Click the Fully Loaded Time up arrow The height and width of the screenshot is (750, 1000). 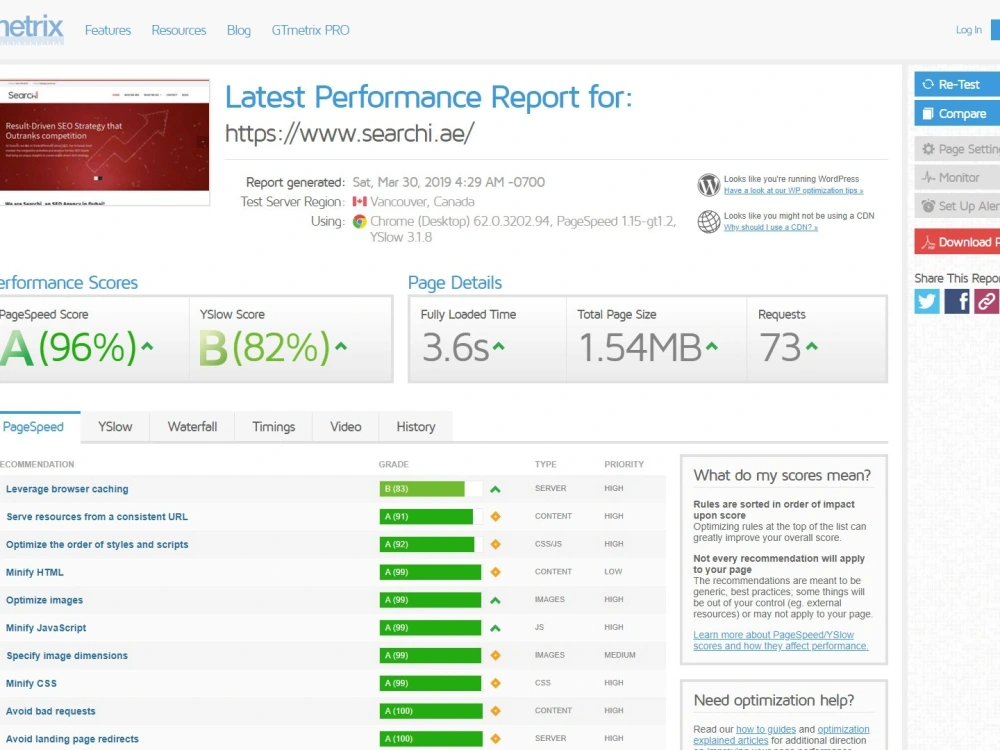(499, 346)
